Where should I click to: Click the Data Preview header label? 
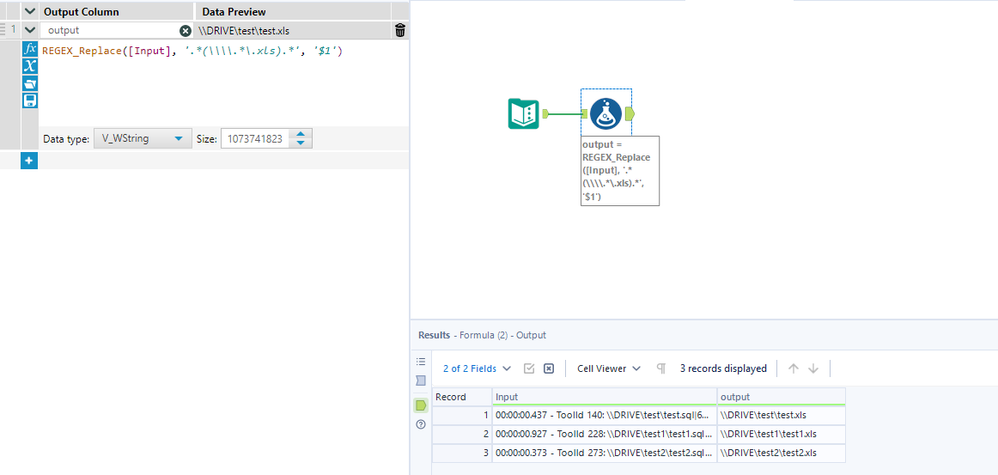click(x=234, y=12)
